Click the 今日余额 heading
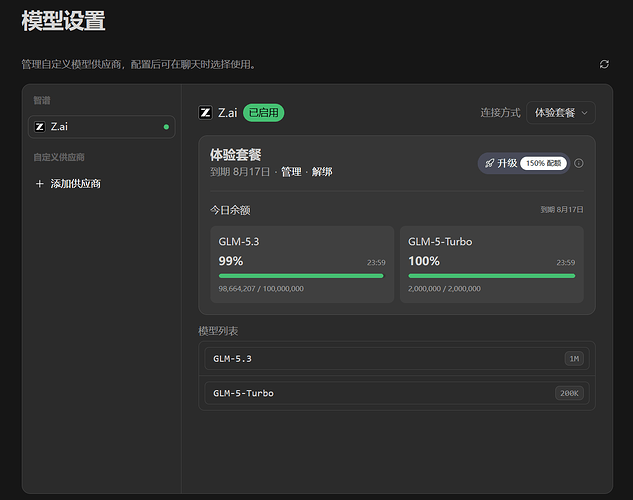 [x=230, y=210]
